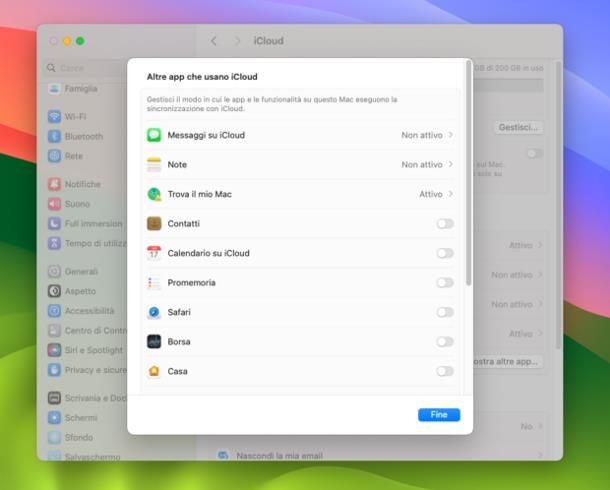The width and height of the screenshot is (610, 490).
Task: Click the forward arrow in the toolbar
Action: pyautogui.click(x=237, y=41)
